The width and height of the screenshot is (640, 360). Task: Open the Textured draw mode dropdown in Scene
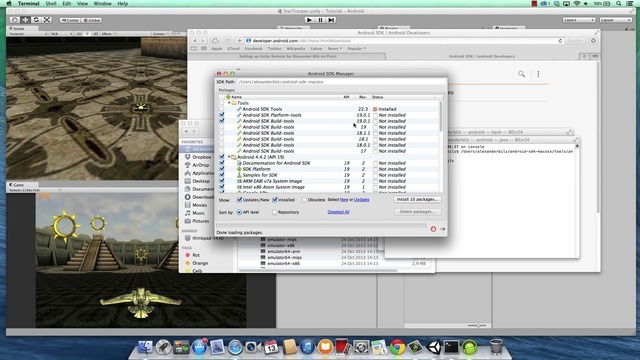coord(28,34)
